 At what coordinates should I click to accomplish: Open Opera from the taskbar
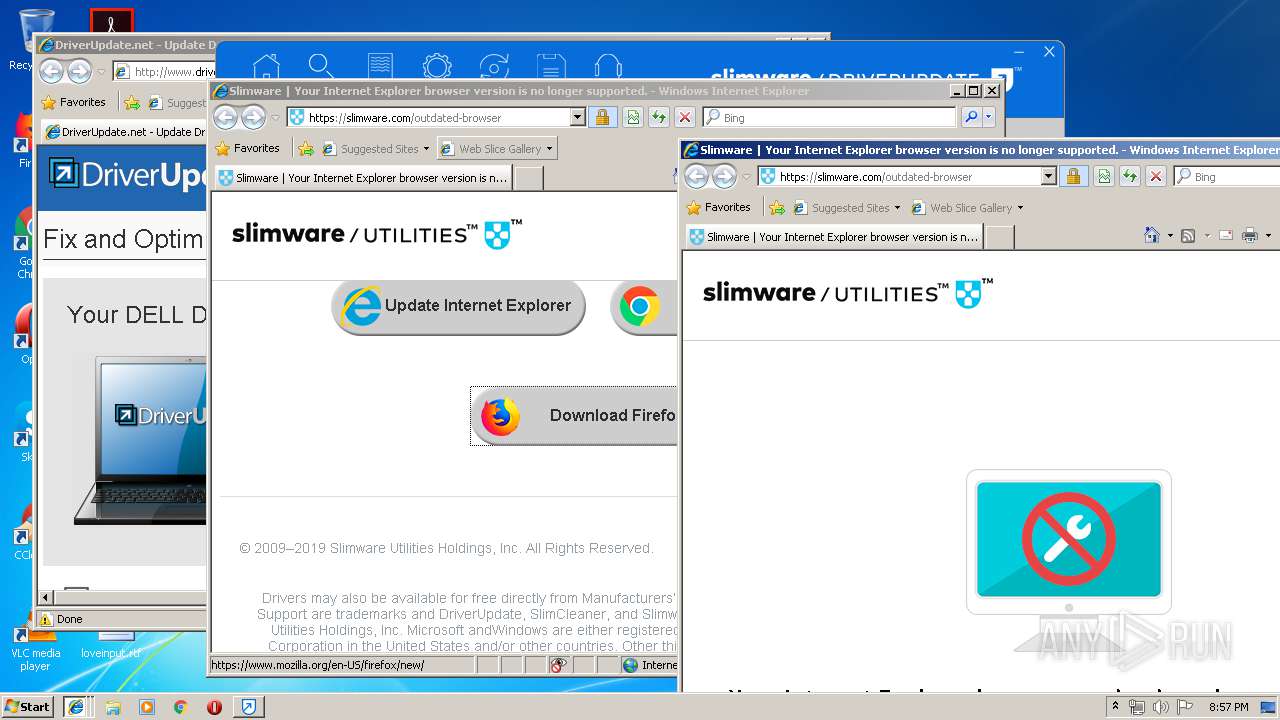point(214,707)
